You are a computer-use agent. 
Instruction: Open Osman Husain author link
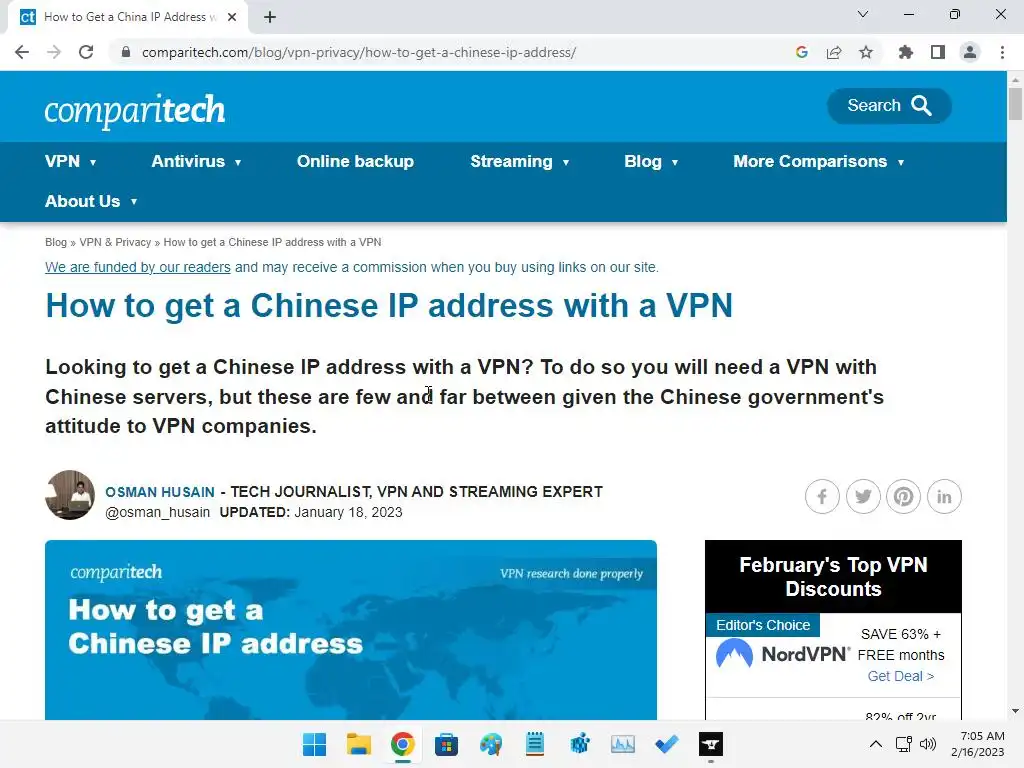tap(160, 492)
